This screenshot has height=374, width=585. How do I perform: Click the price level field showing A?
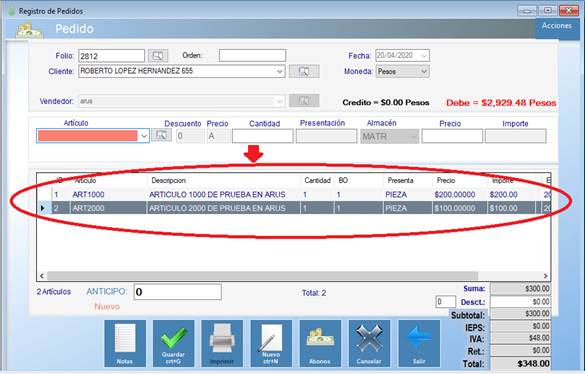pos(218,136)
